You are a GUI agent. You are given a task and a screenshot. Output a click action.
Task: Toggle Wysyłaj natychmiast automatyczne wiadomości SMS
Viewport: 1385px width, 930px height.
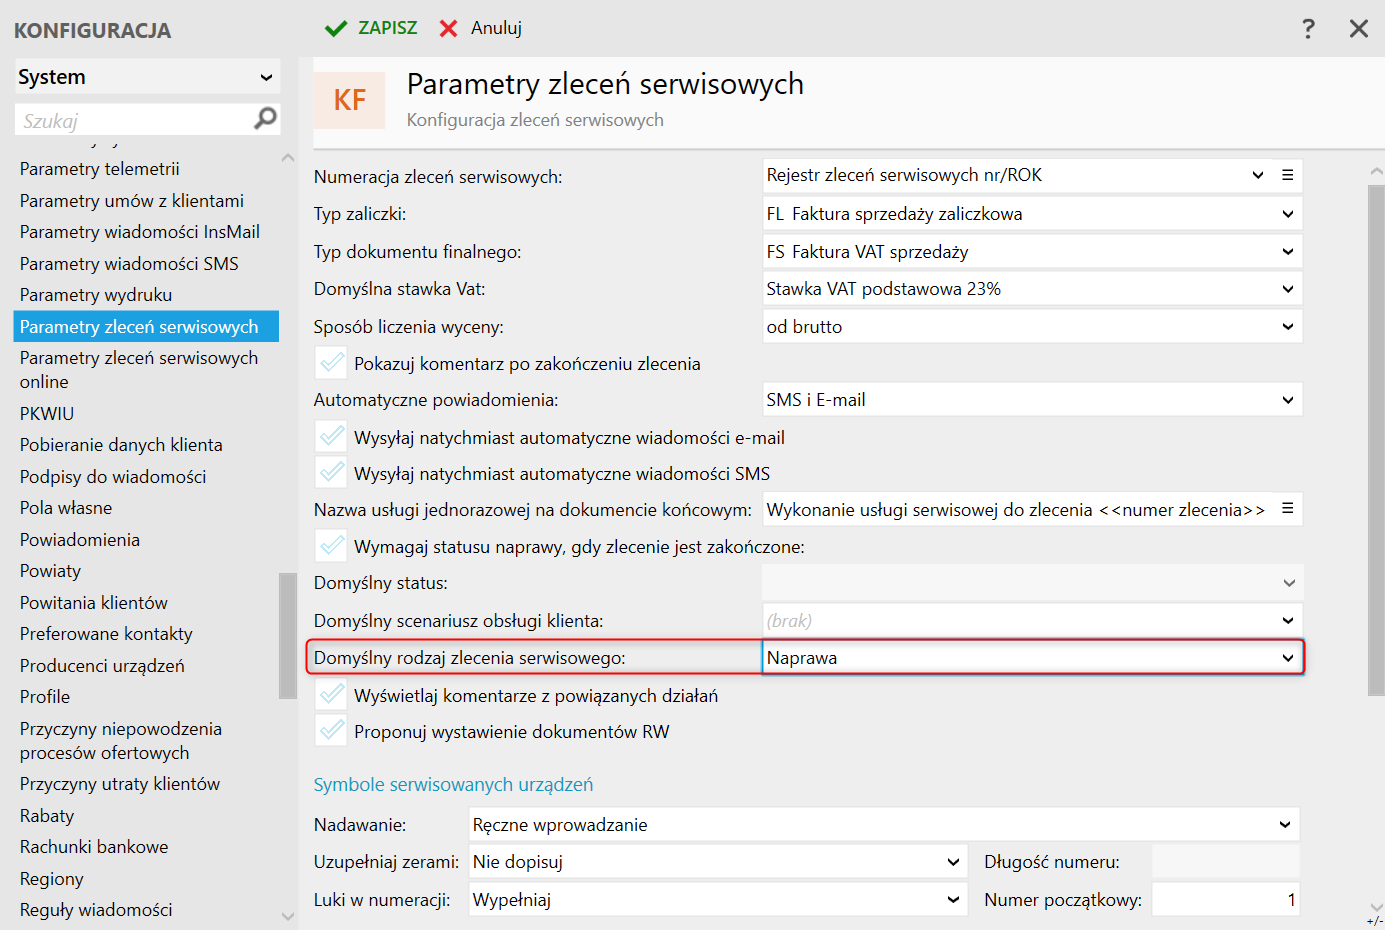[331, 473]
